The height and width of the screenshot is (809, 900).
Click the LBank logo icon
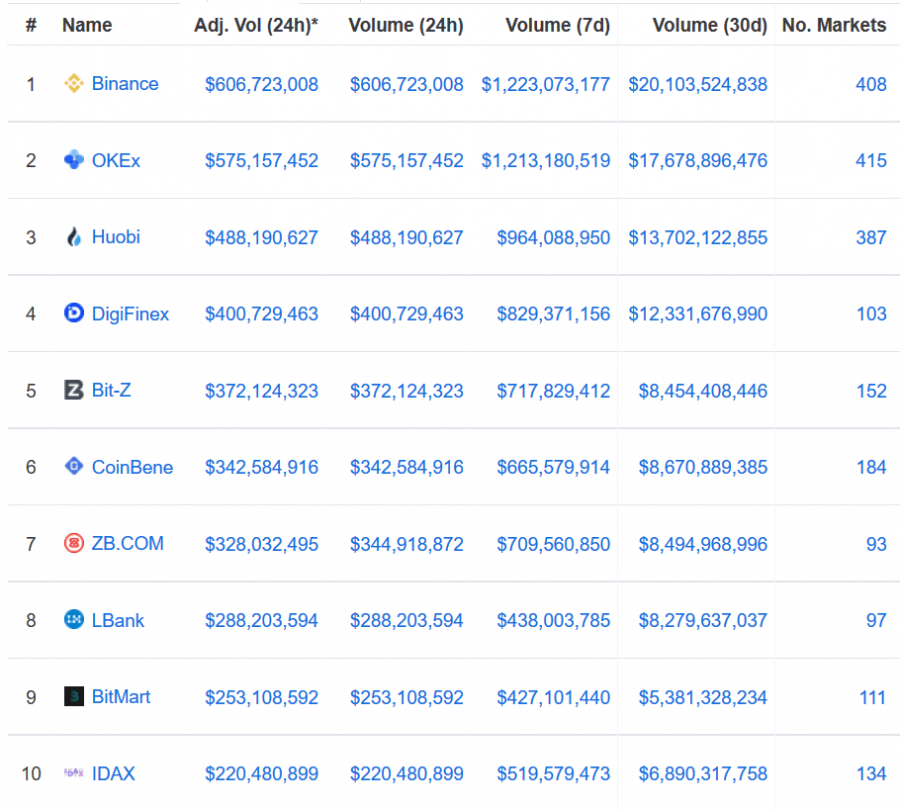point(73,620)
